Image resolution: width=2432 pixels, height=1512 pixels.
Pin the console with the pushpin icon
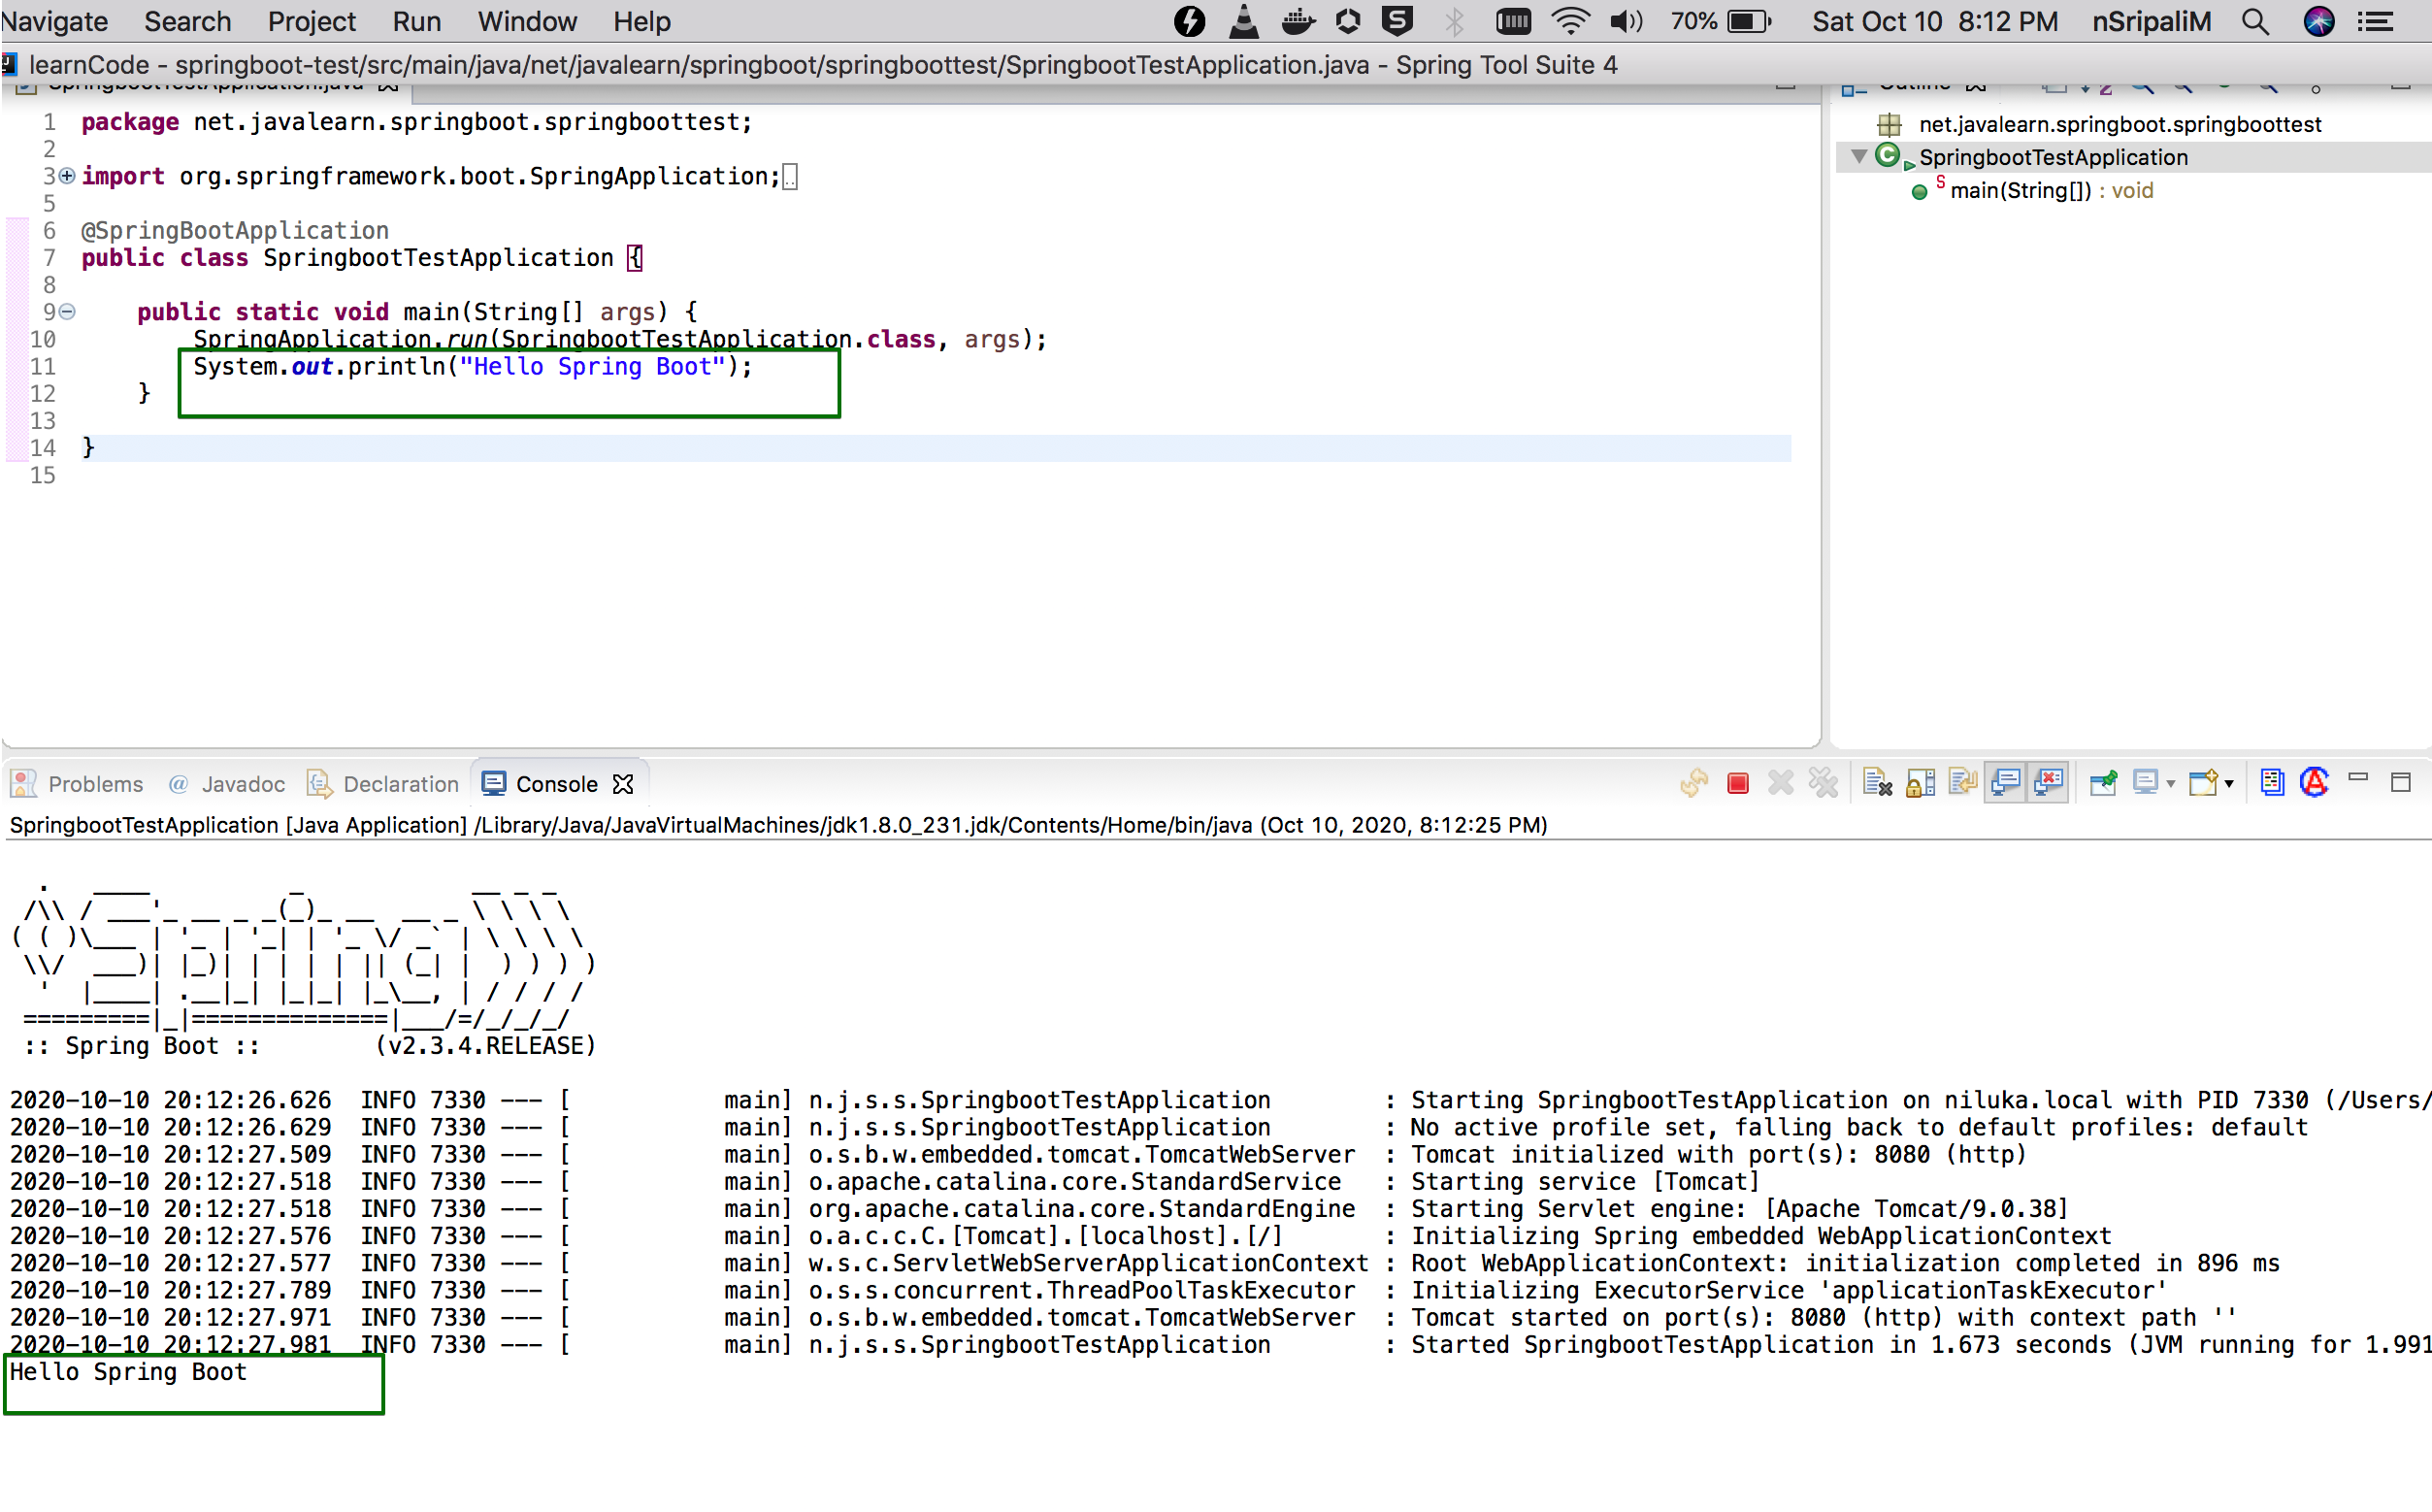2103,783
